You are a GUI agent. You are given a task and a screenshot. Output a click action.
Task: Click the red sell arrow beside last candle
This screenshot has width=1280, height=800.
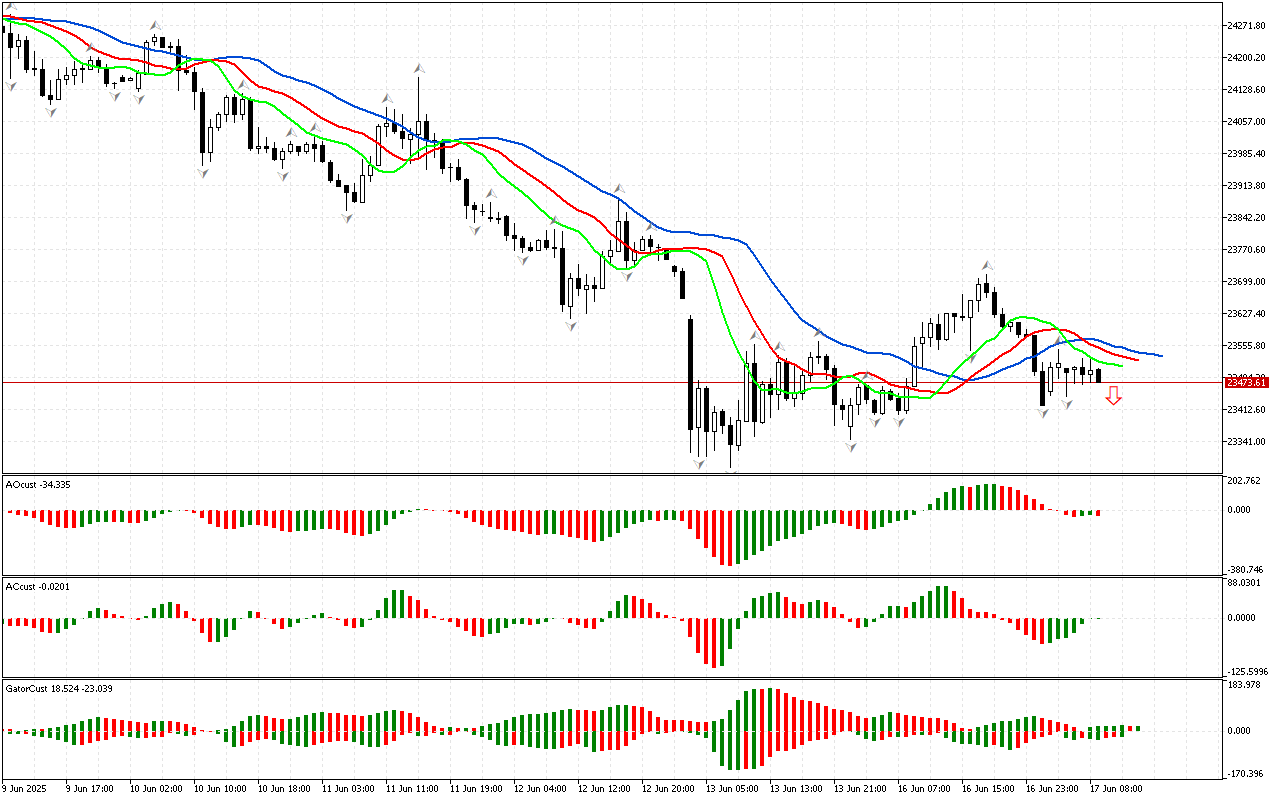click(x=1113, y=397)
